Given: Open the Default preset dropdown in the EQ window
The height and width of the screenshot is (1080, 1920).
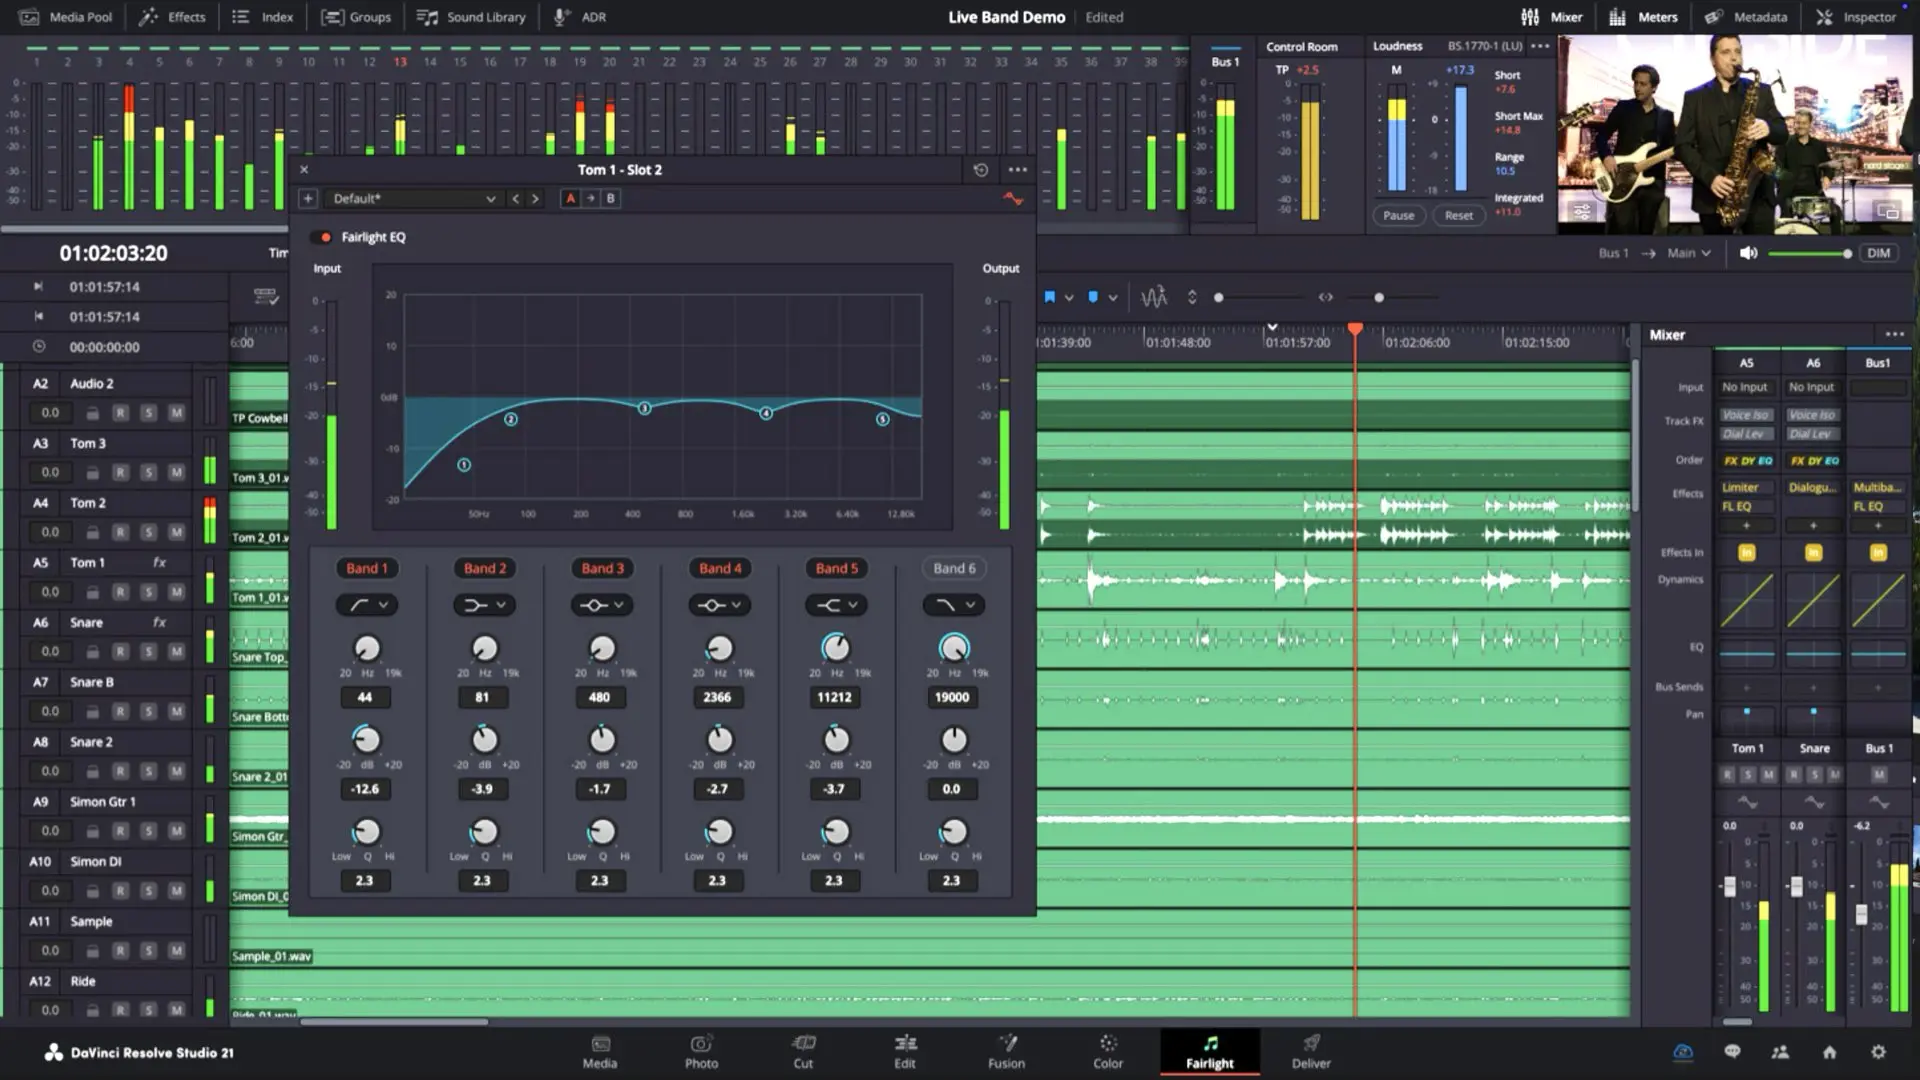Looking at the screenshot, I should tap(413, 198).
